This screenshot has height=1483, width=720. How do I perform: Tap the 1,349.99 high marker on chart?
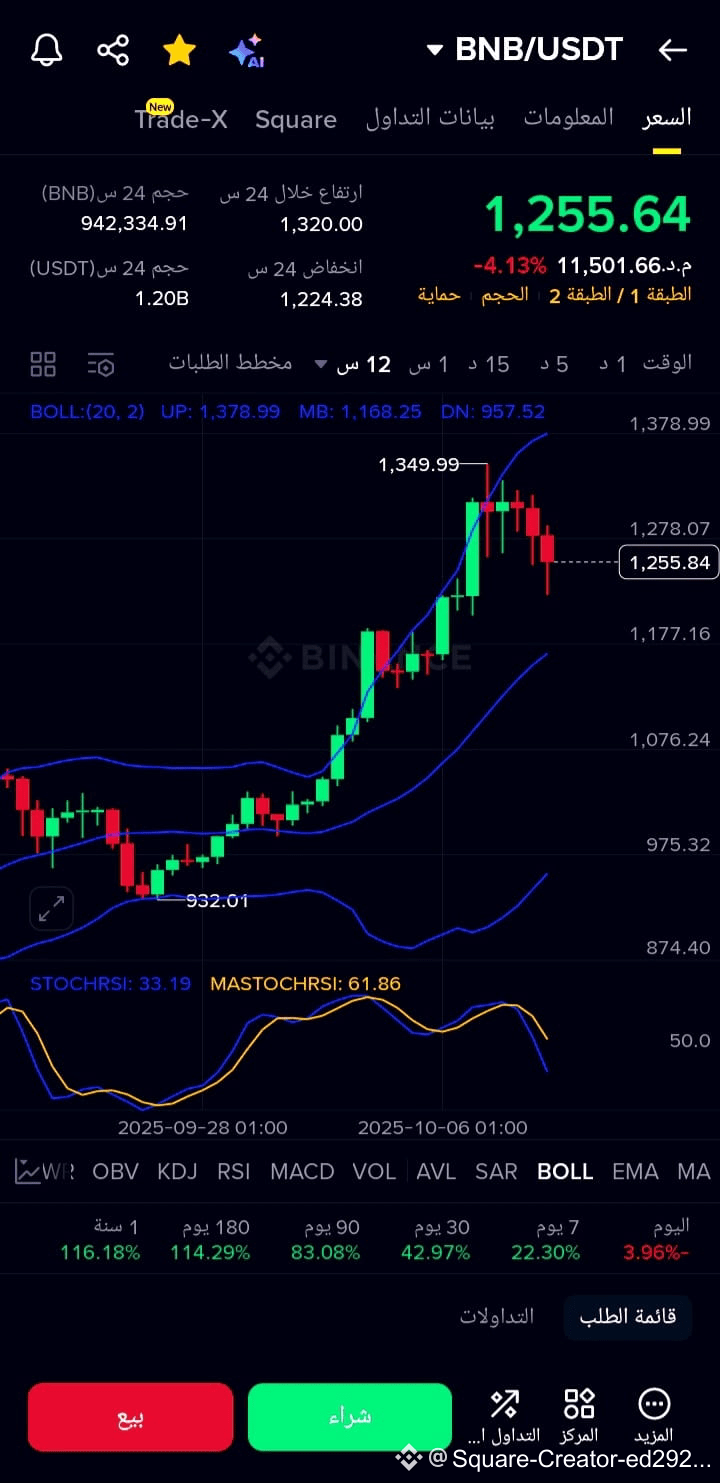coord(418,464)
